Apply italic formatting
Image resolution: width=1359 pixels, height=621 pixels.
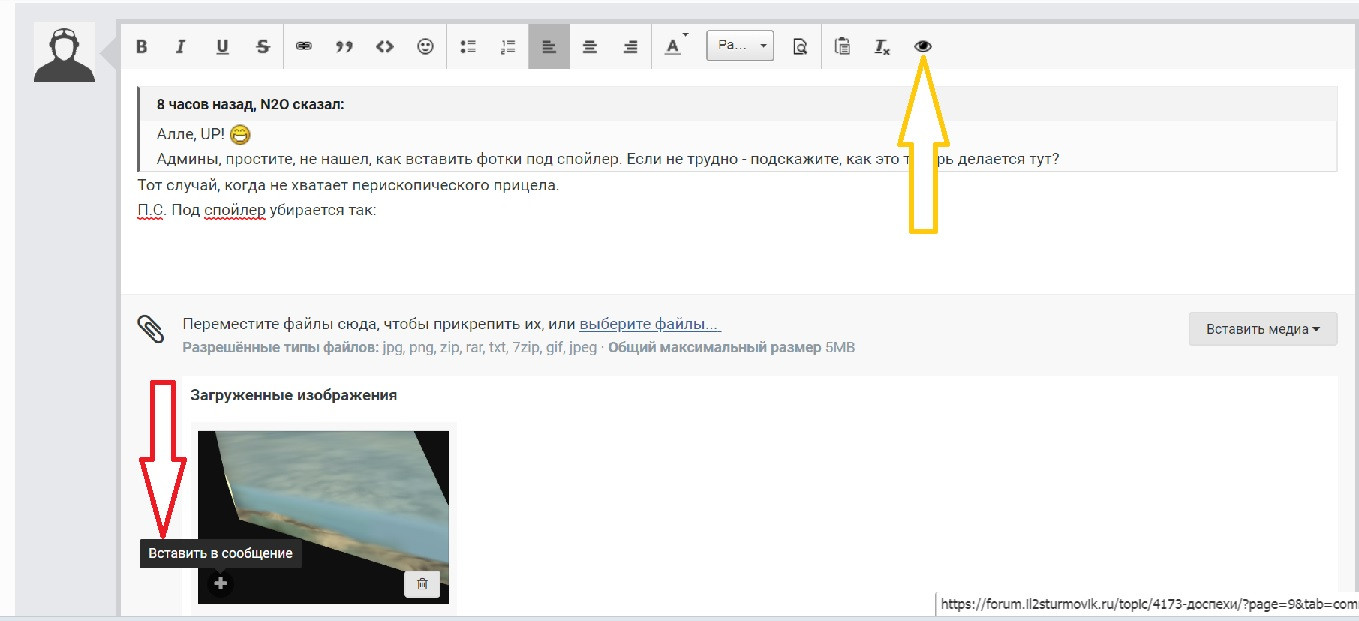(181, 46)
